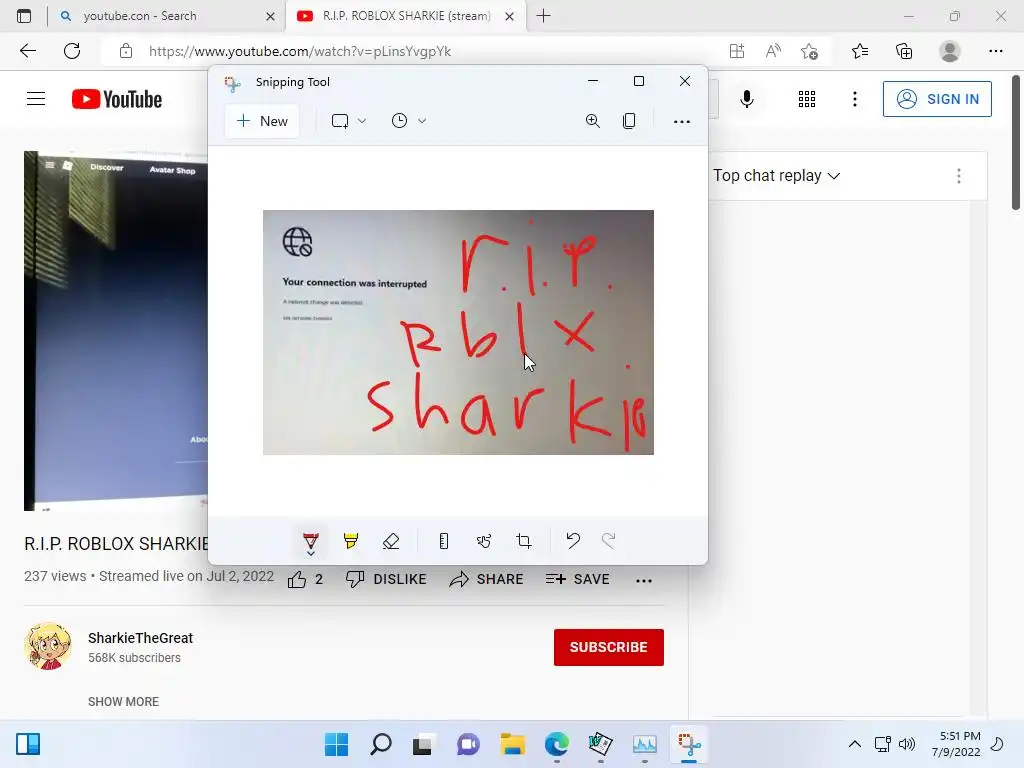Toggle the ruler tool

(443, 541)
